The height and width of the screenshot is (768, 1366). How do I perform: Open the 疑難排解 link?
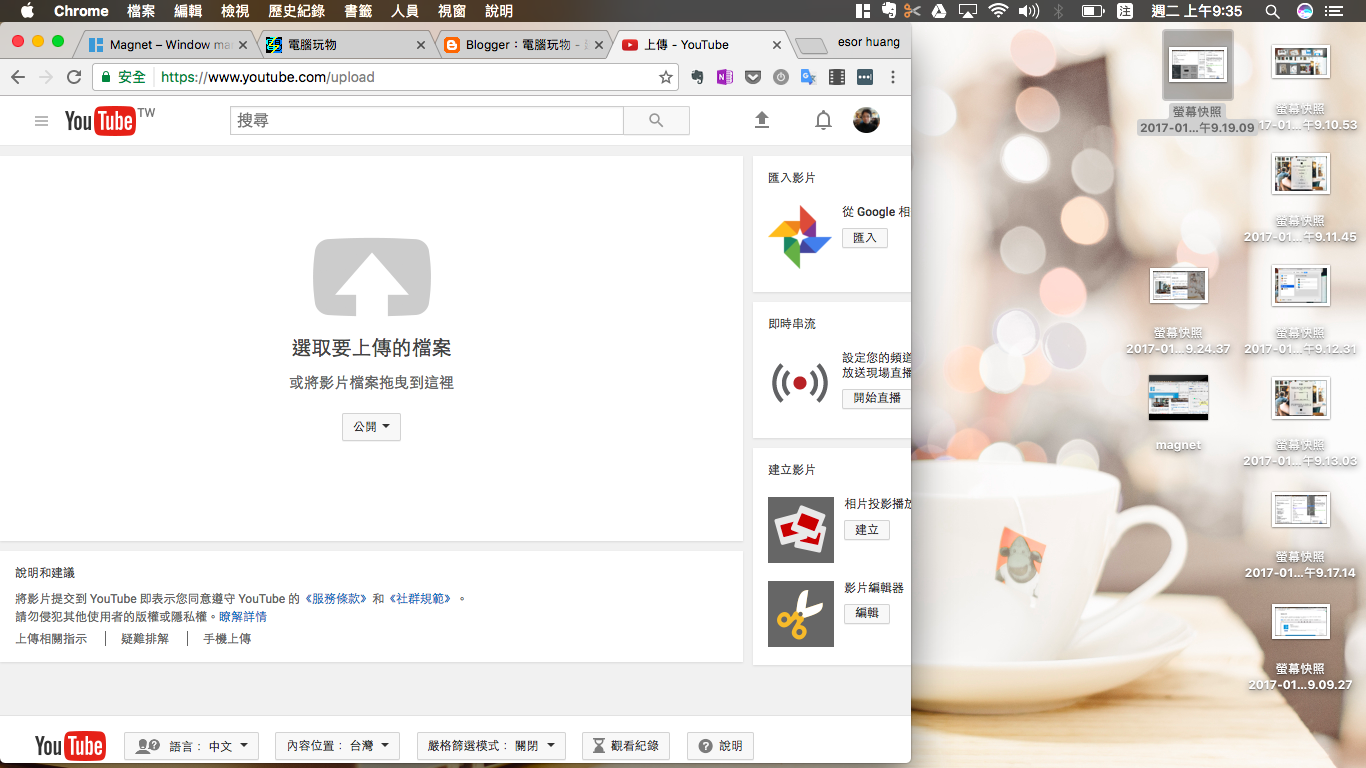point(145,639)
